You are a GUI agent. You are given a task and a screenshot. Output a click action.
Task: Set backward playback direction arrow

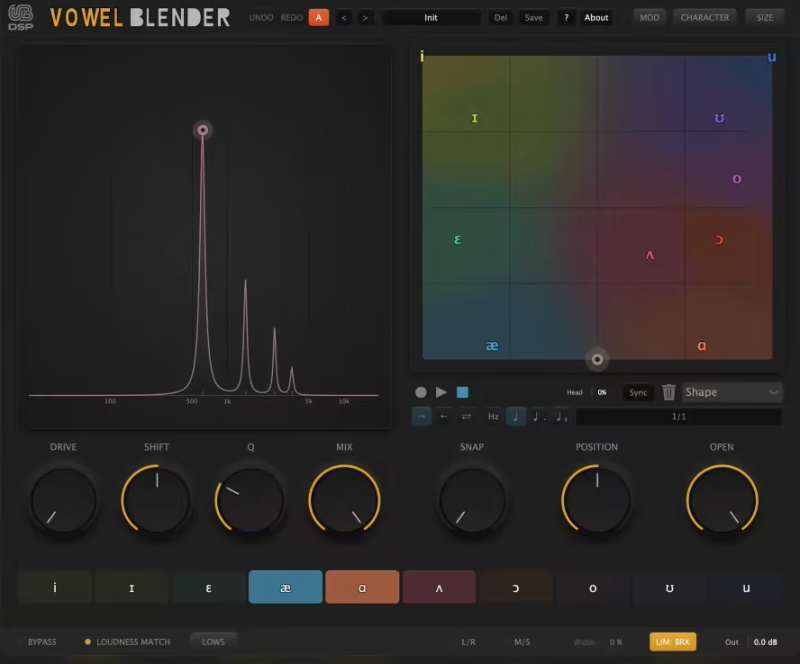point(444,416)
